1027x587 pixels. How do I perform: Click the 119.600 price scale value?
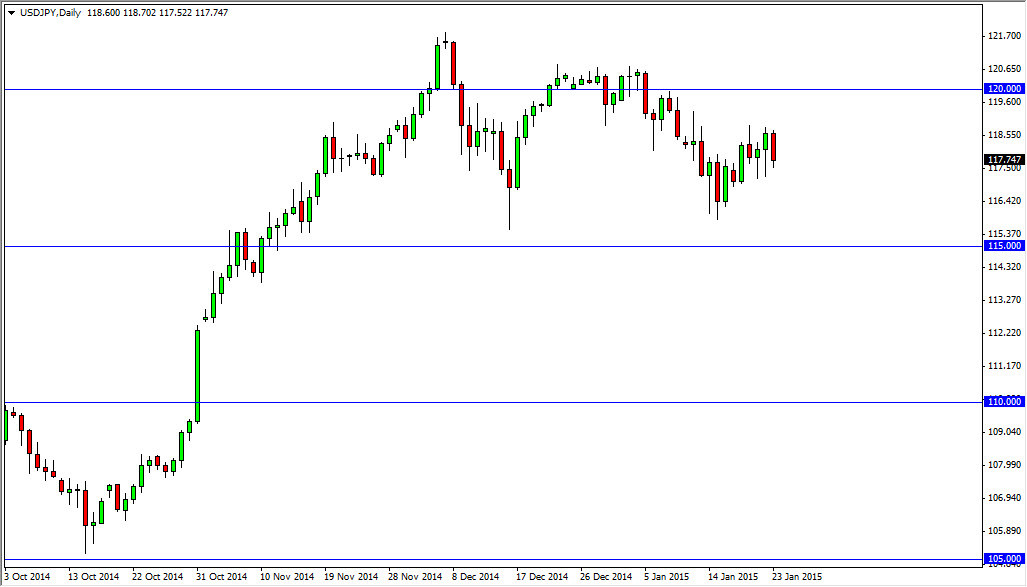1004,102
